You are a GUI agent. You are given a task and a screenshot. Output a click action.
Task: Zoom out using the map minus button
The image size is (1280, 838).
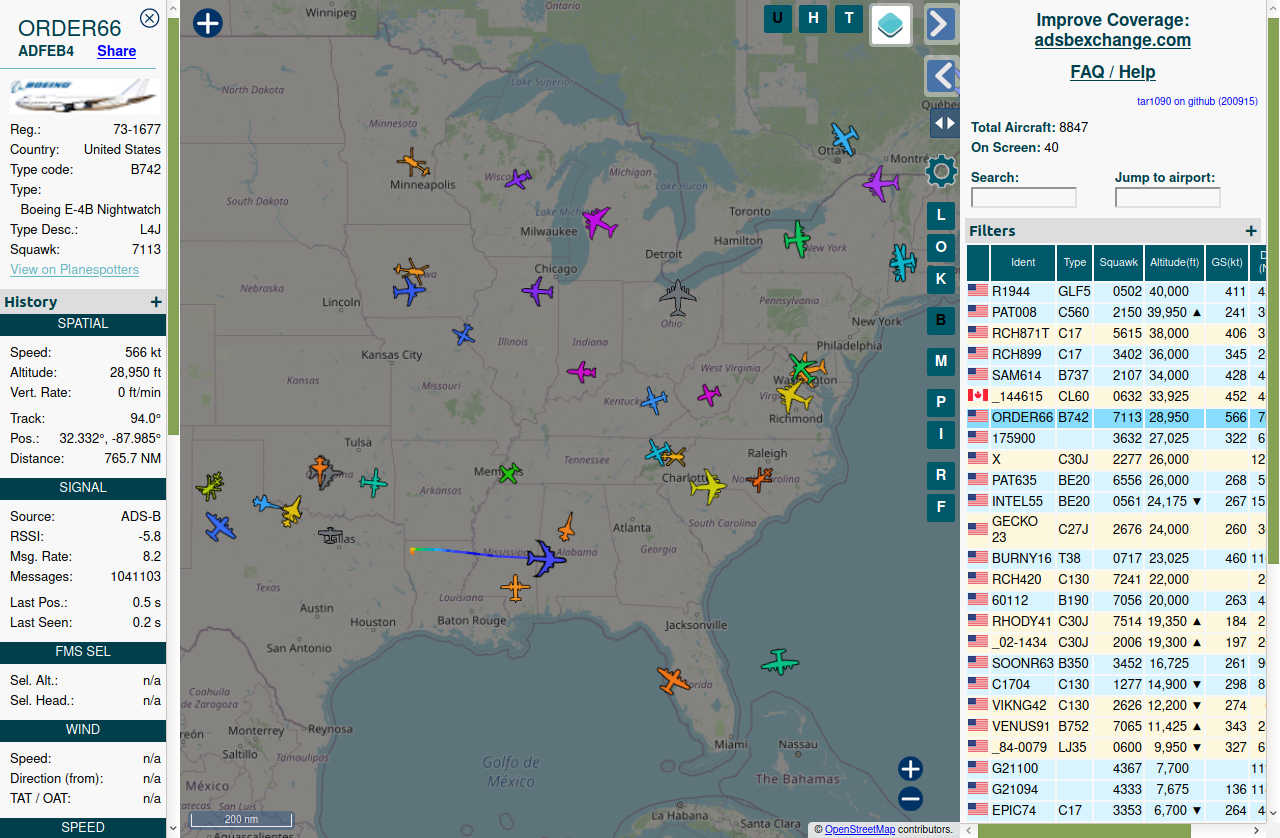910,799
